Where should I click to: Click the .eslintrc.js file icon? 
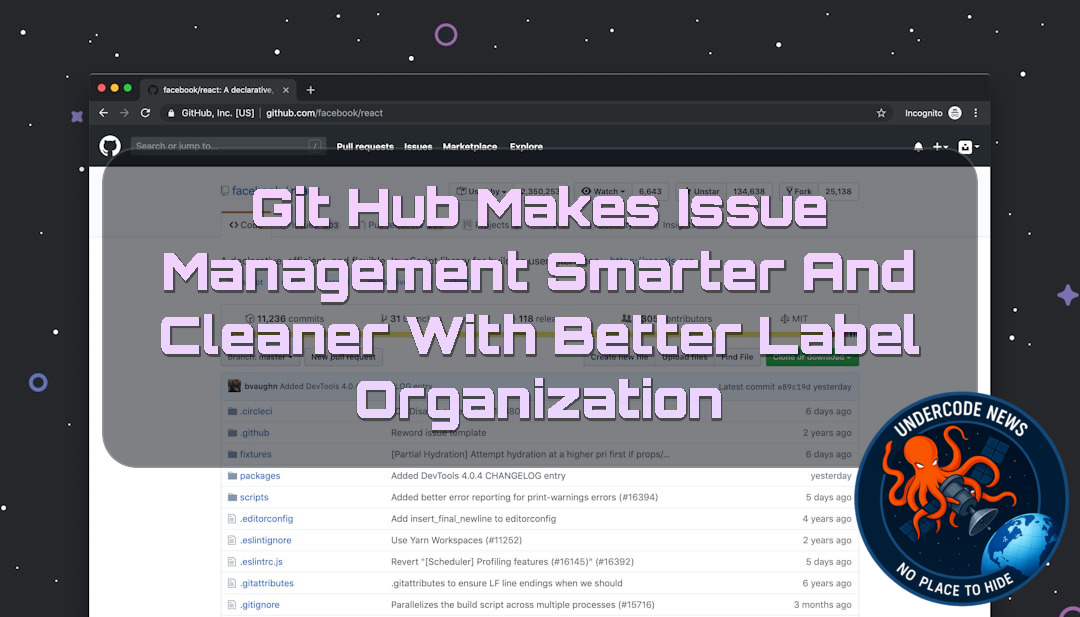[x=232, y=562]
